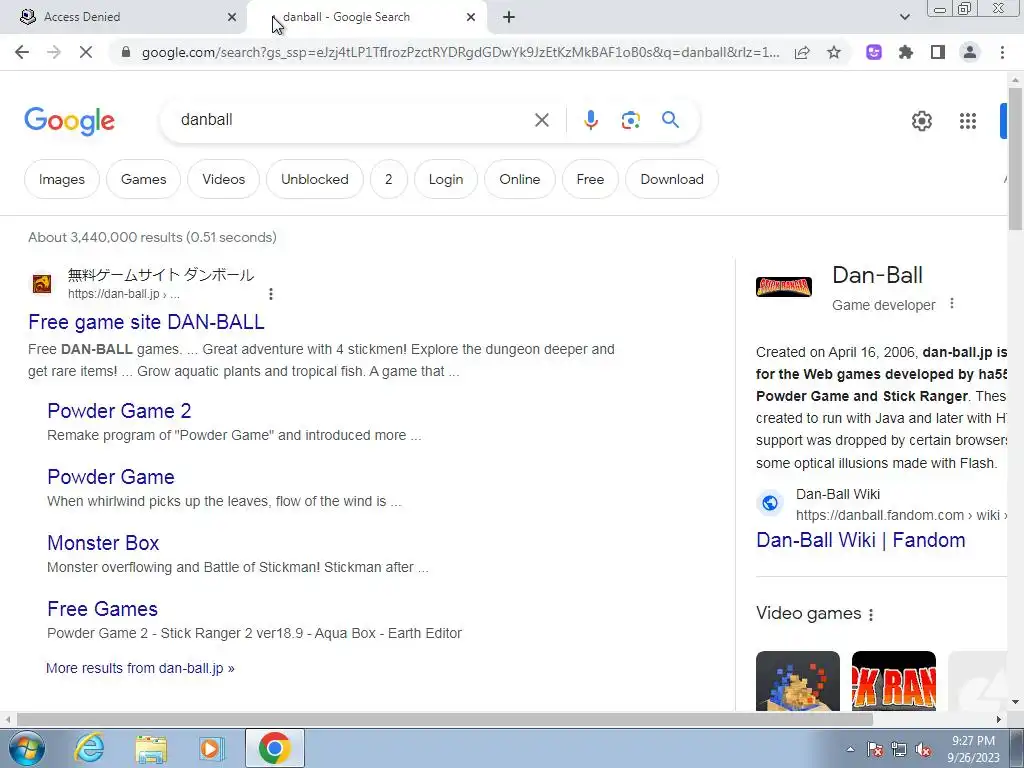
Task: Apply the Unblocked filter chip
Action: coord(315,179)
